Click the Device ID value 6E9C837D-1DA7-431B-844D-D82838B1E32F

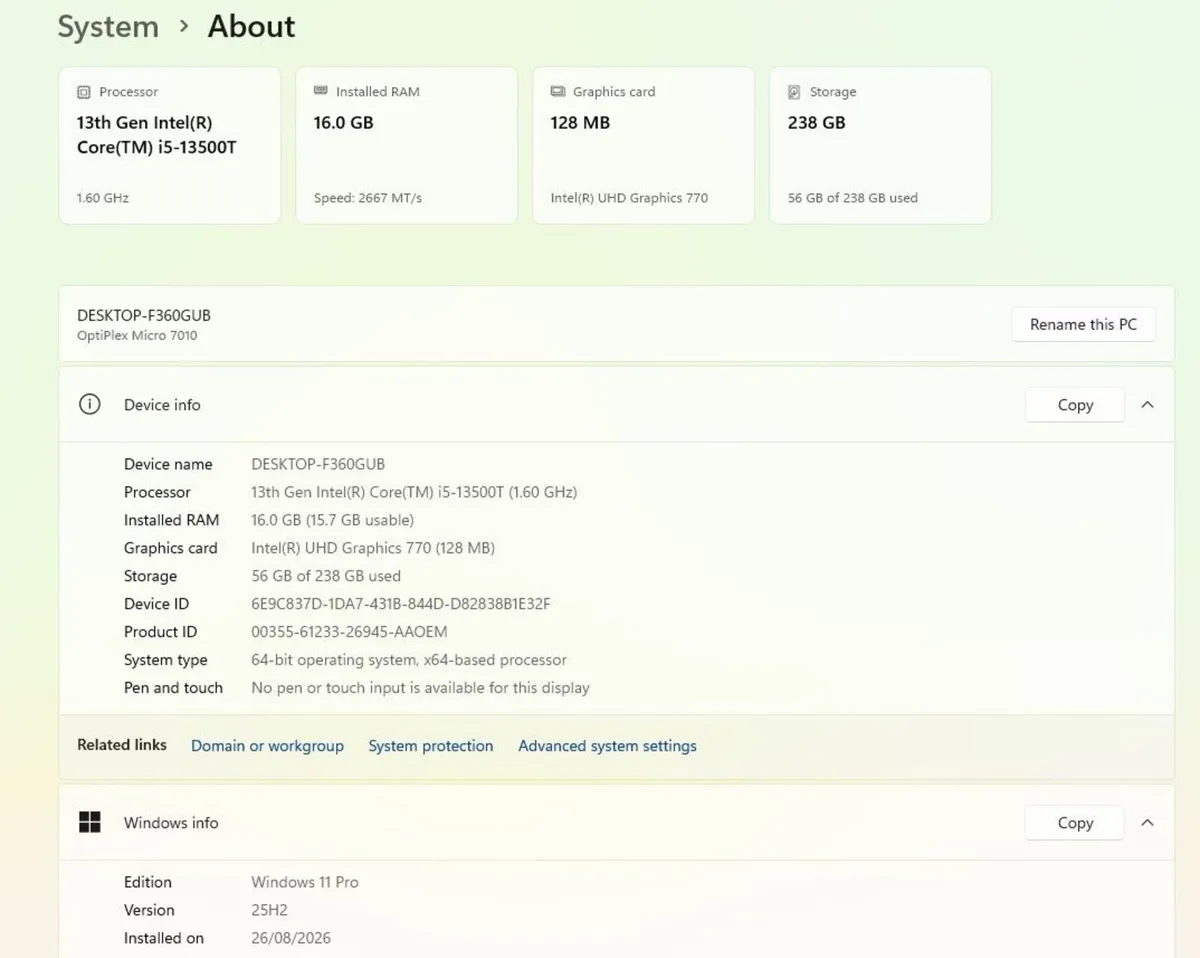pos(401,604)
